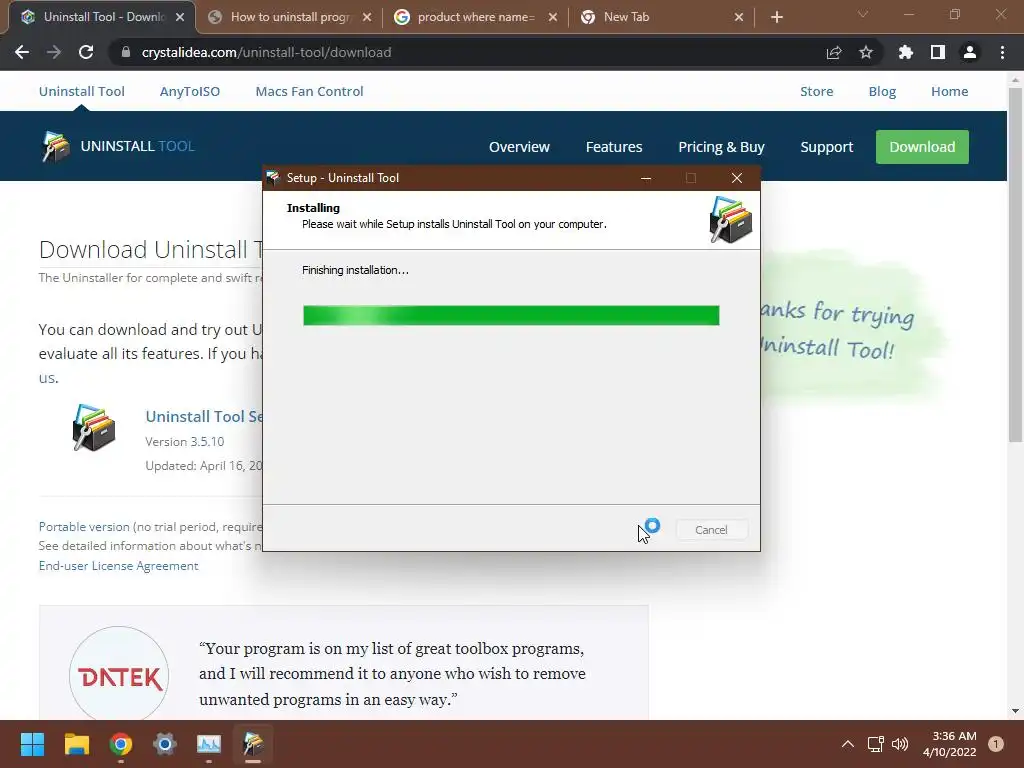Click the Chrome taskbar icon
This screenshot has width=1024, height=768.
click(x=121, y=744)
